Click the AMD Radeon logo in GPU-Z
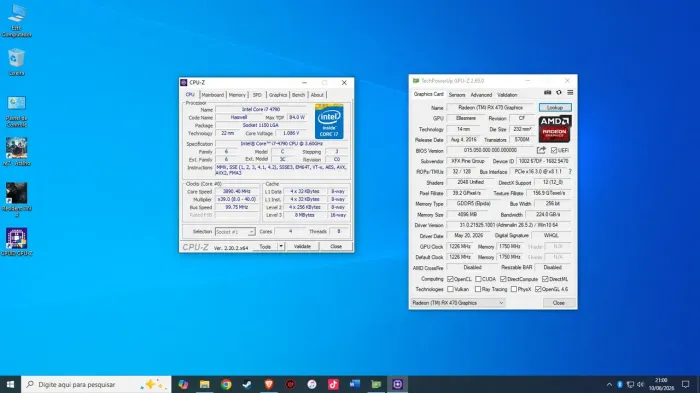The height and width of the screenshot is (393, 700). click(554, 129)
